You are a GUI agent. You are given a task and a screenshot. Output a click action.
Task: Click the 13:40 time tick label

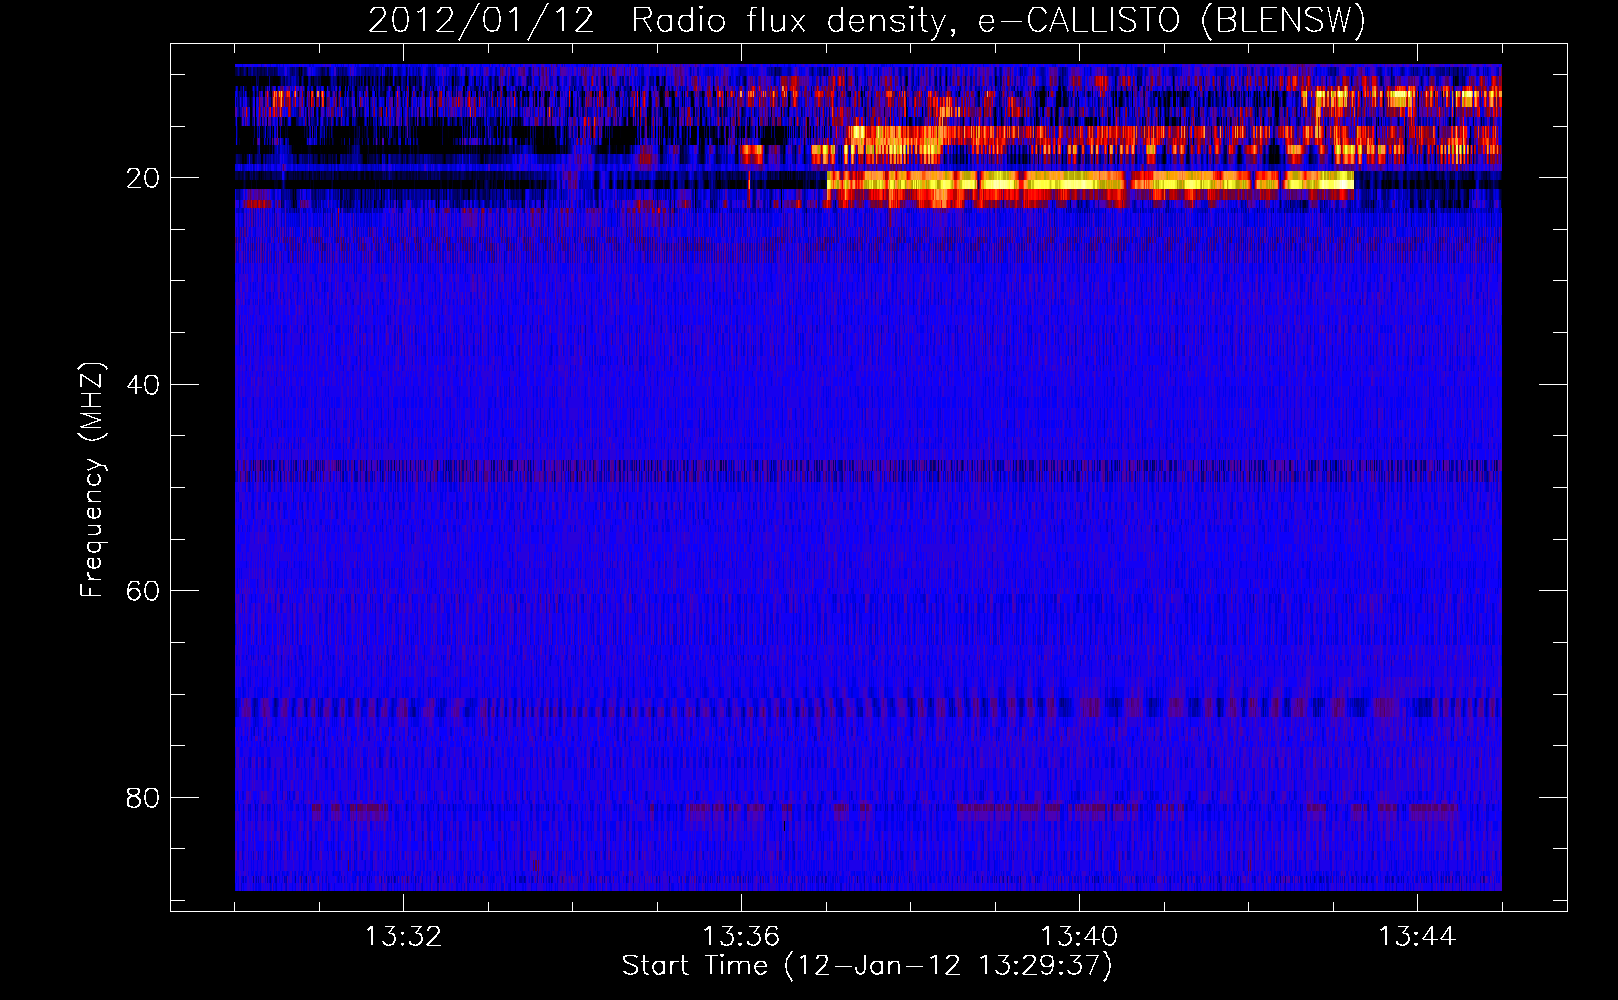[x=1079, y=937]
